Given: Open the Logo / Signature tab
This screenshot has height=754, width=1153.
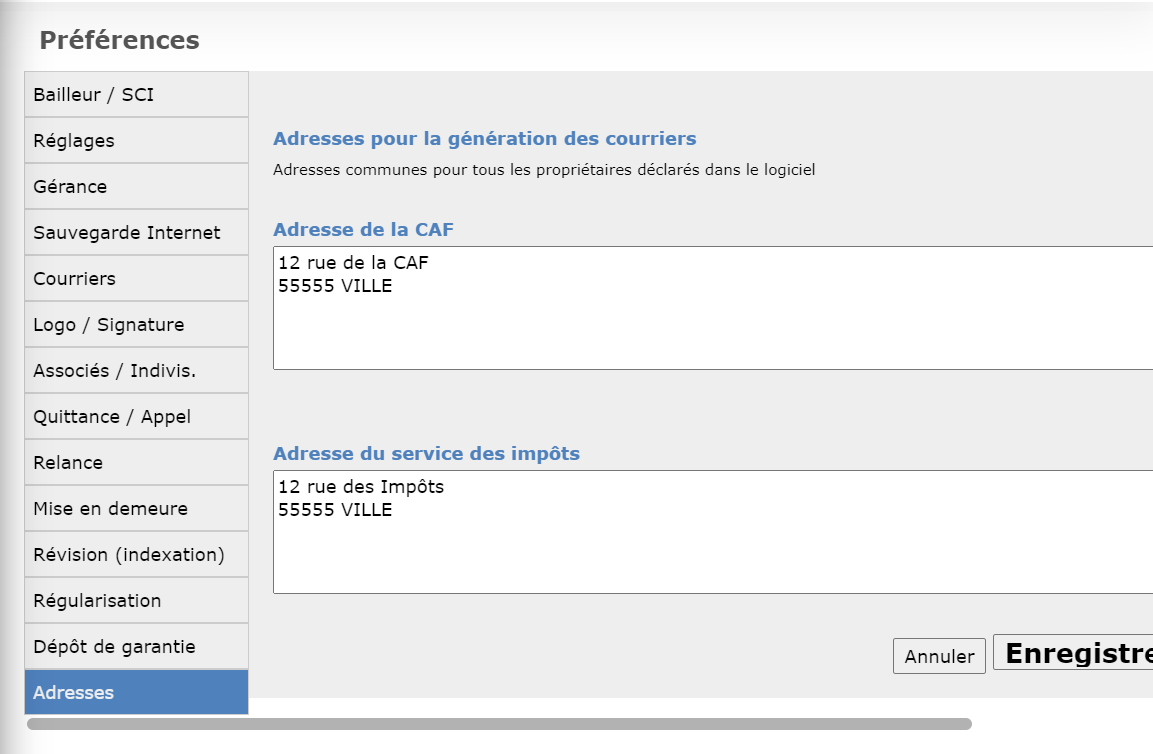Looking at the screenshot, I should click(x=136, y=325).
